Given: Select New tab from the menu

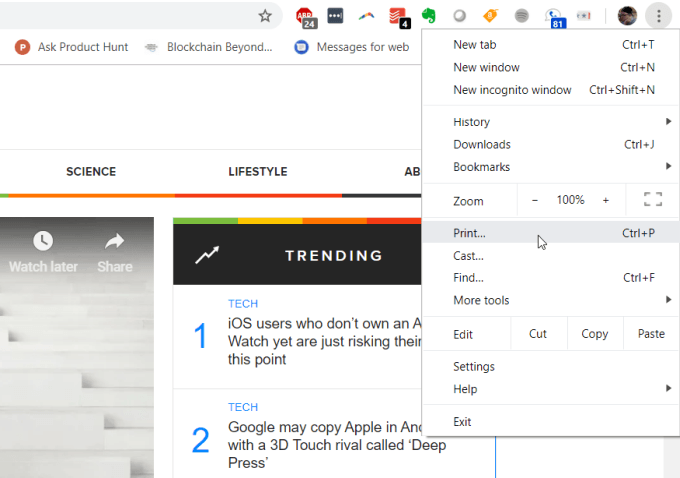Looking at the screenshot, I should tap(551, 45).
